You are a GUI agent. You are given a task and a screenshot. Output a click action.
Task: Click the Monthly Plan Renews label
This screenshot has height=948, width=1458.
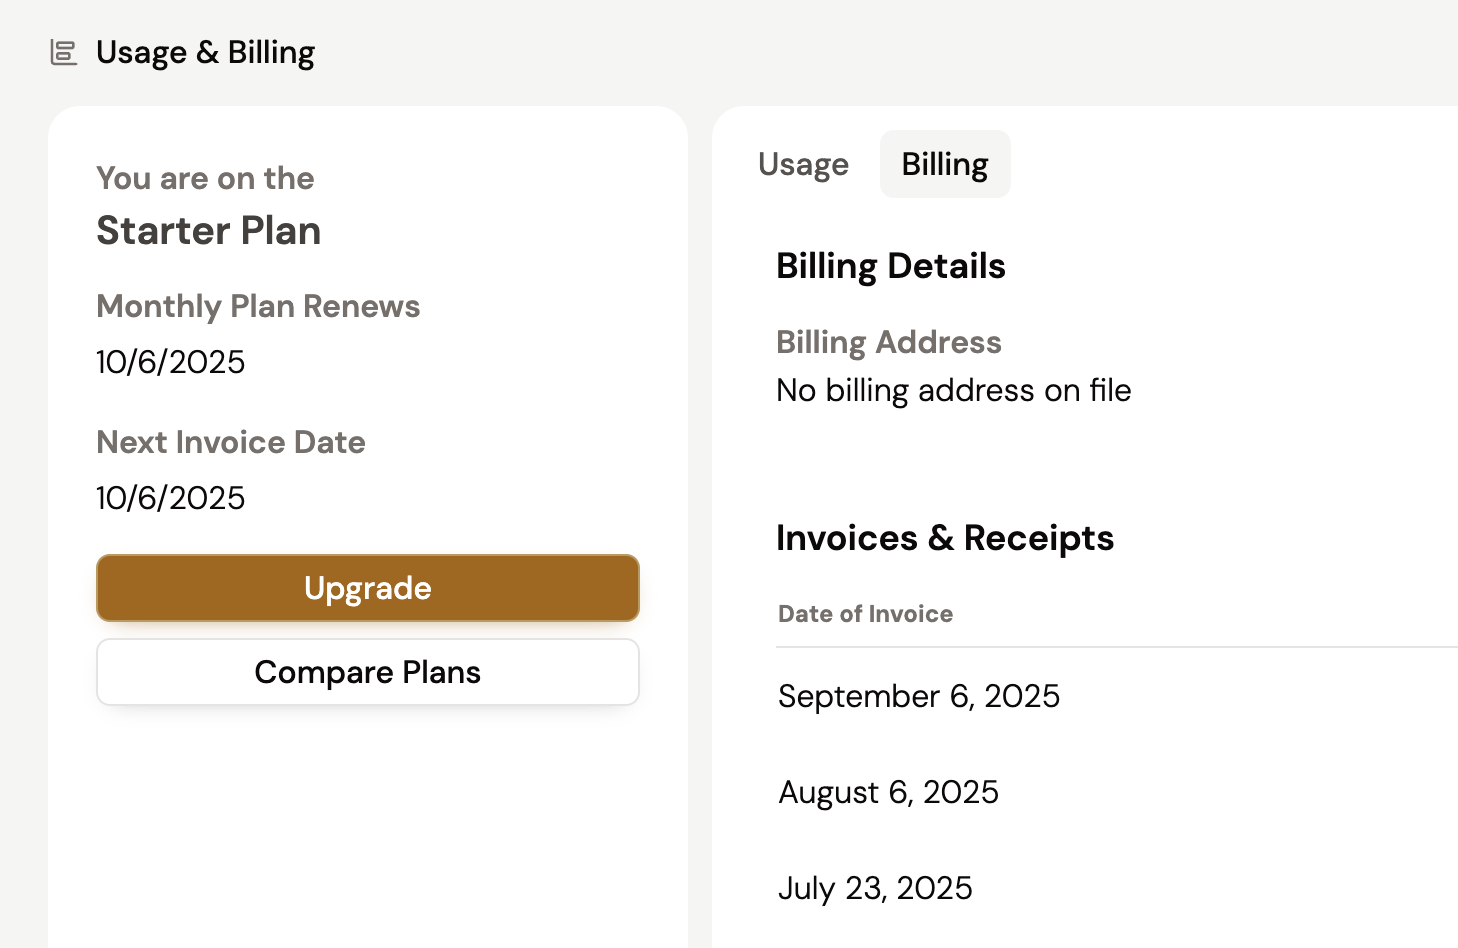pyautogui.click(x=258, y=306)
